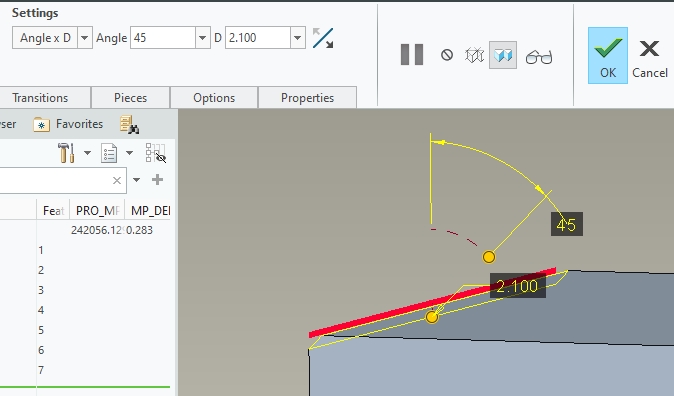The width and height of the screenshot is (674, 396).
Task: Confirm chamfer with green OK checkmark
Action: click(608, 55)
